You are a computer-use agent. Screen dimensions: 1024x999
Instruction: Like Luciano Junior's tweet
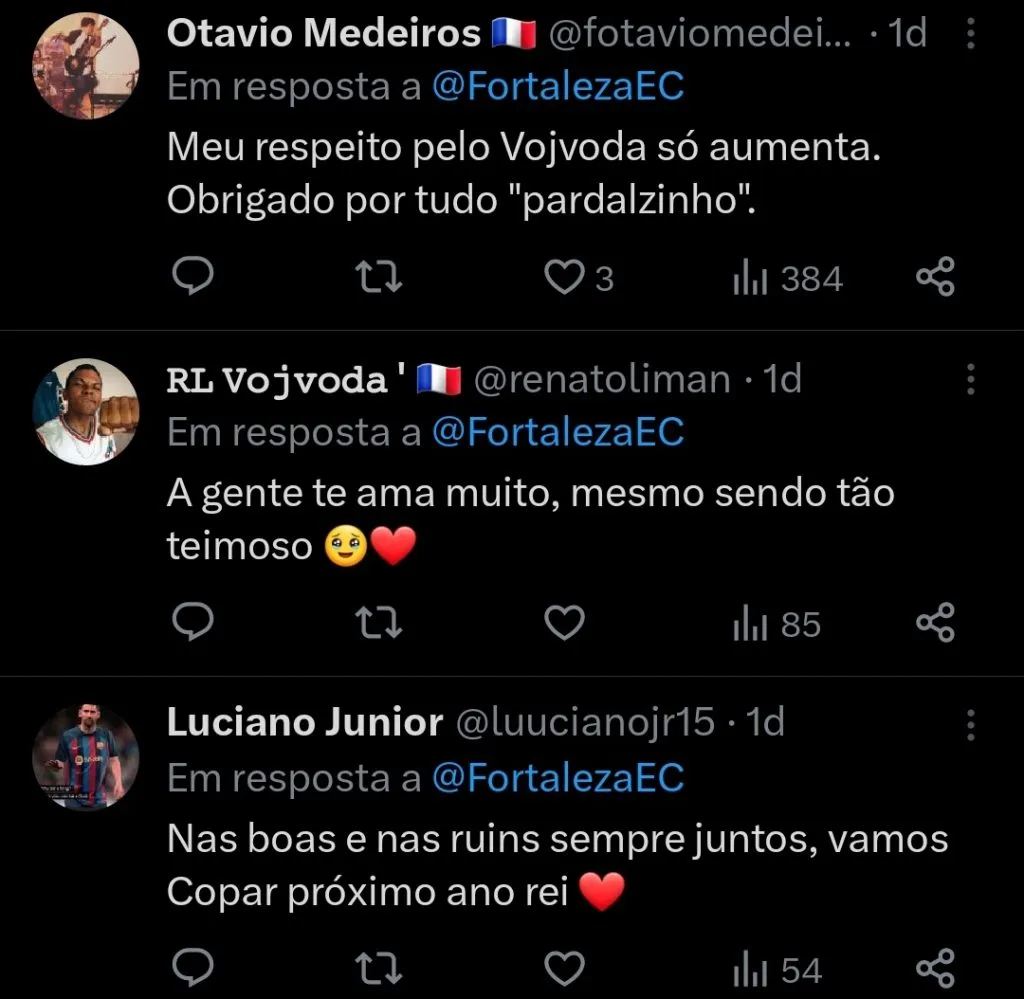[565, 969]
